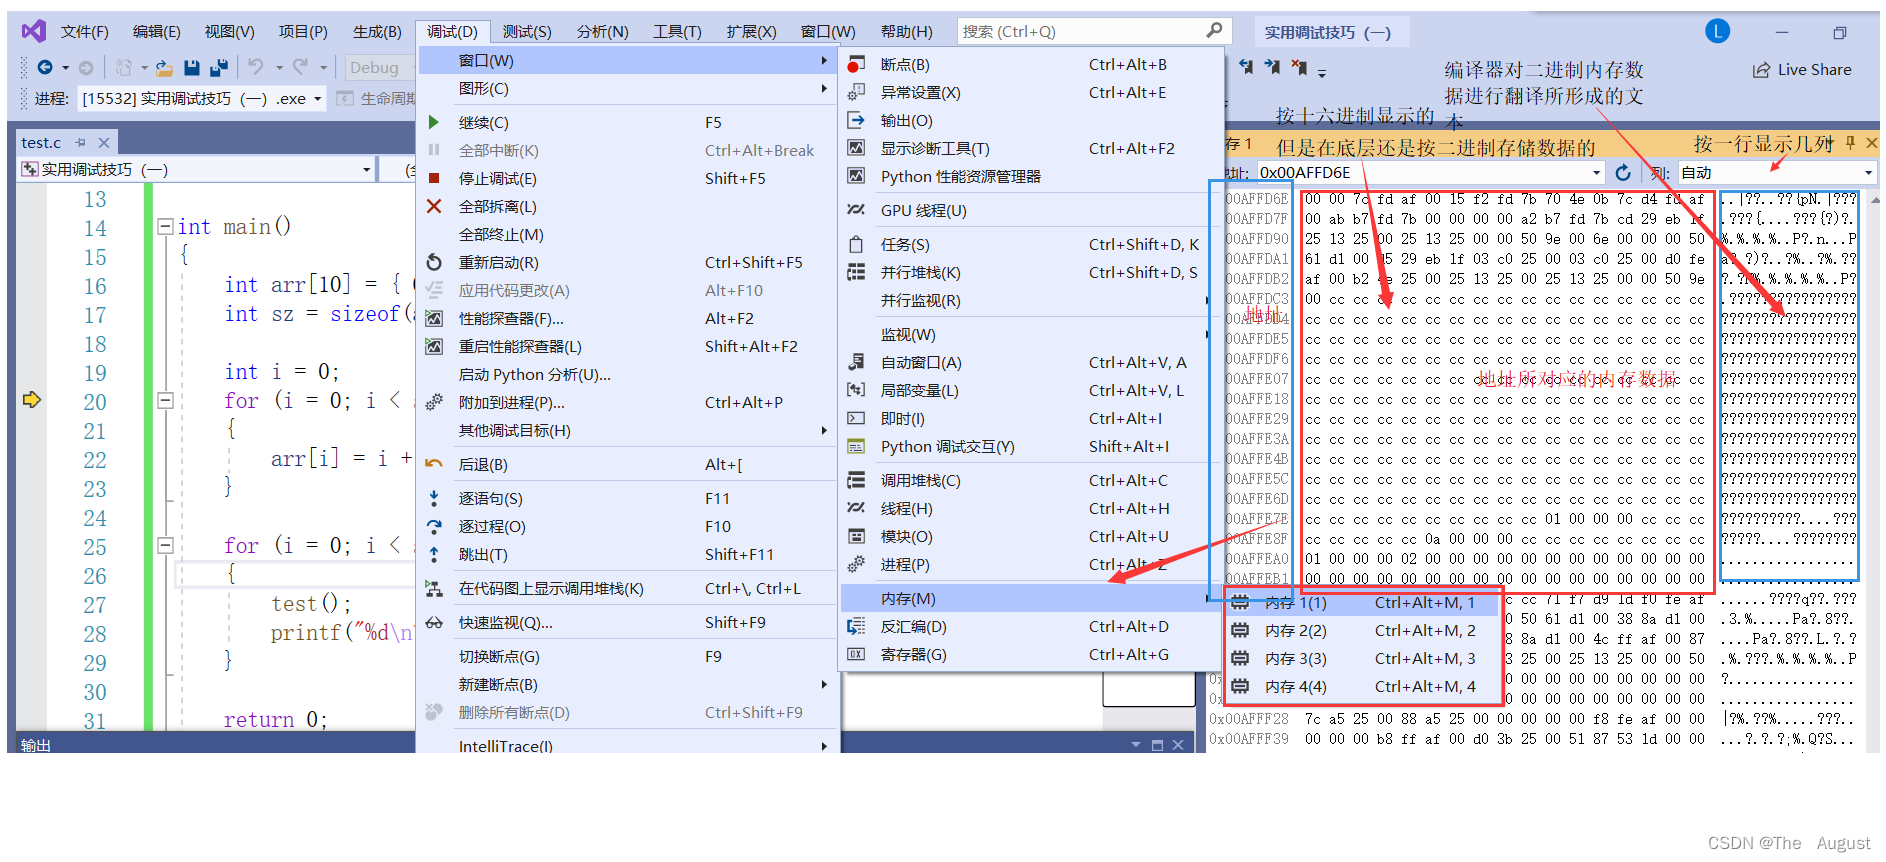
Task: Open the 文件(F) menu
Action: coord(84,32)
